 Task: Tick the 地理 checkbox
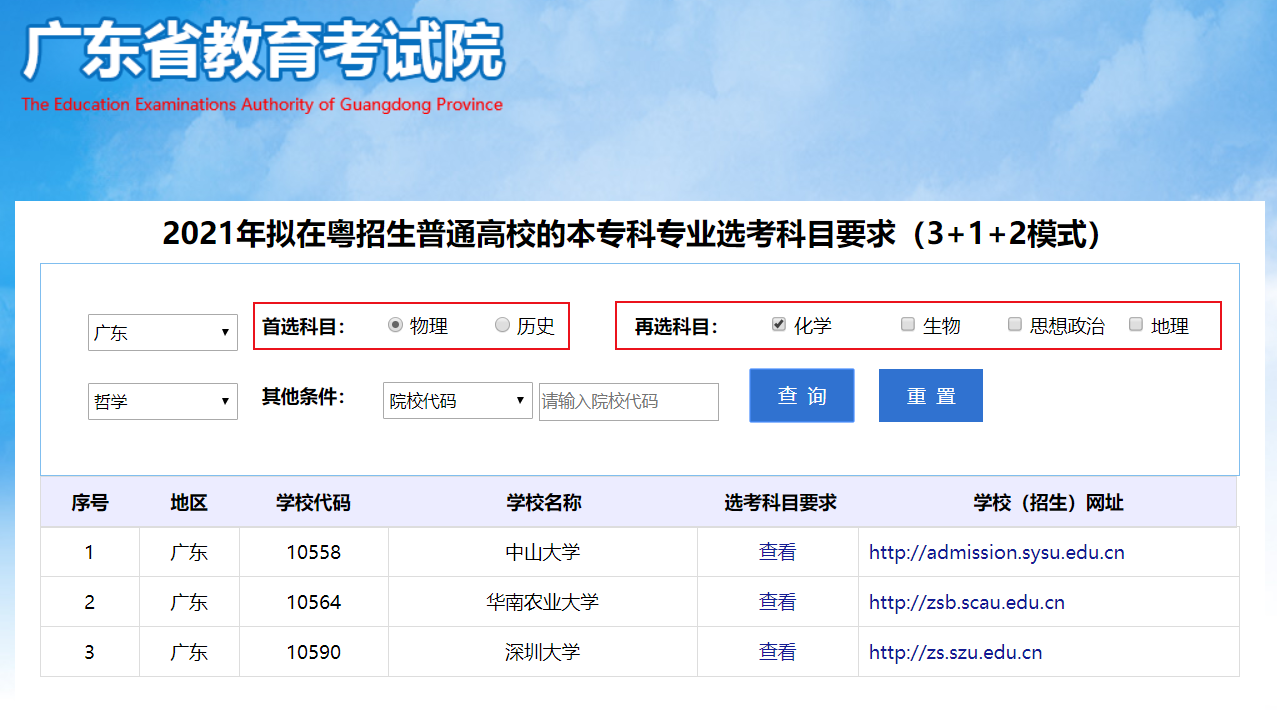[1135, 324]
